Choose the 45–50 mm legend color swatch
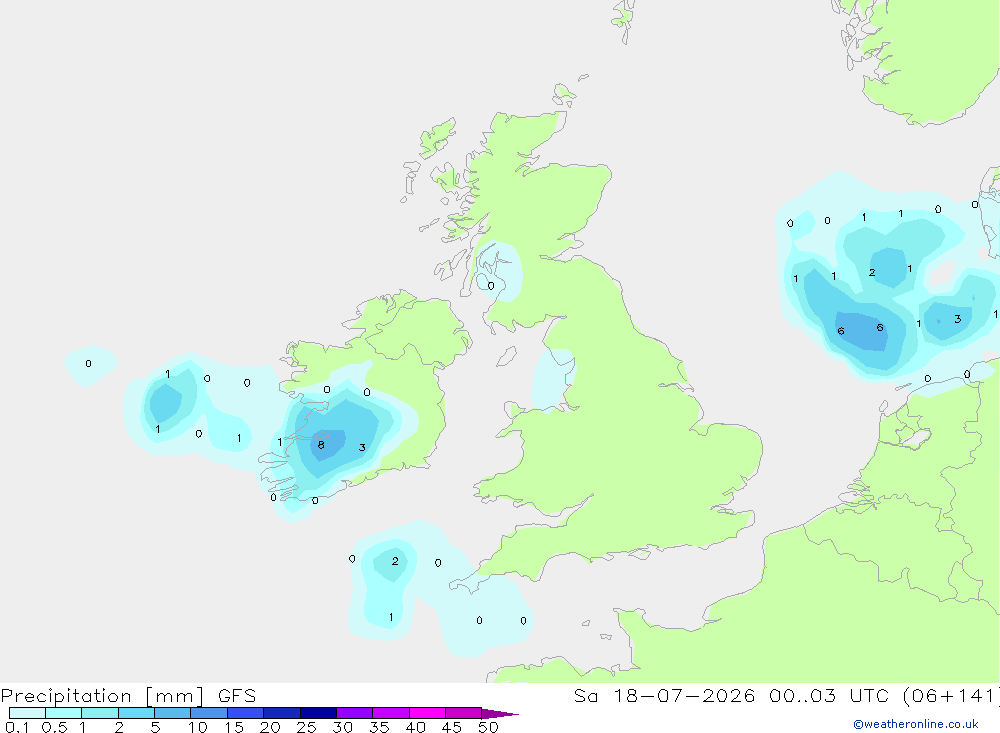 (x=464, y=713)
